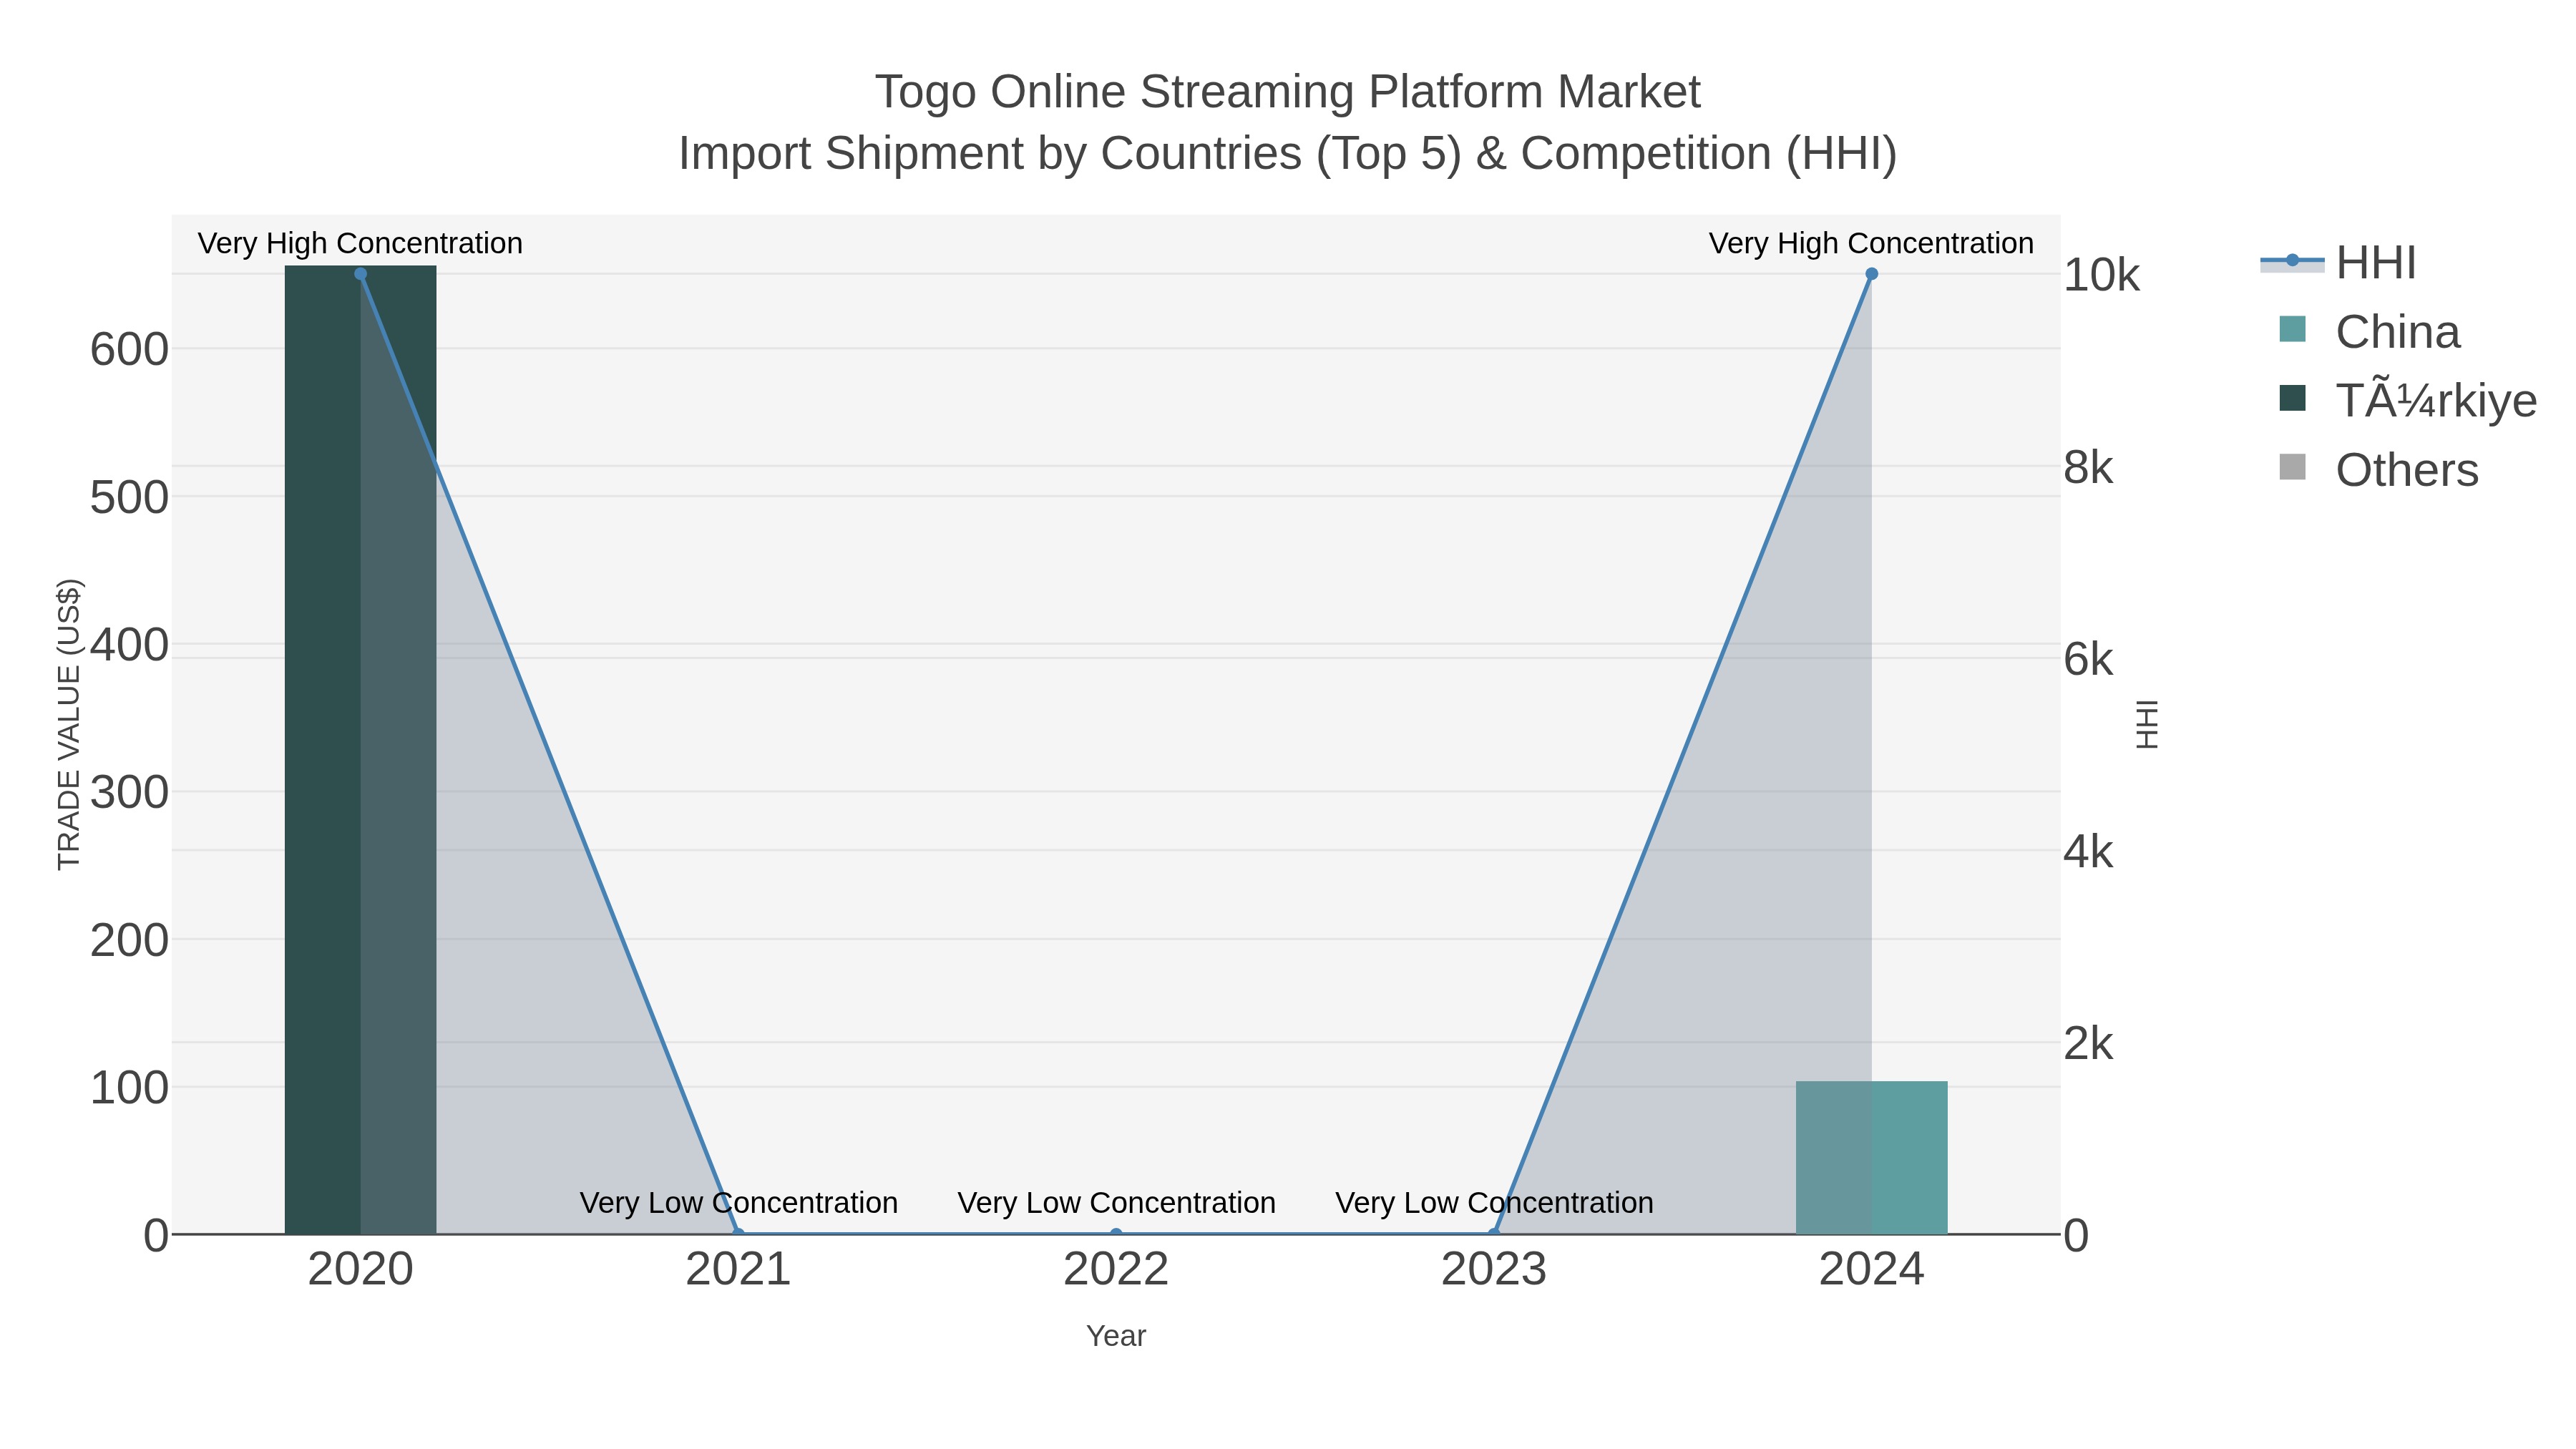
Task: Click the 'Togo Online Streaming Platform Market' title
Action: tap(1288, 92)
